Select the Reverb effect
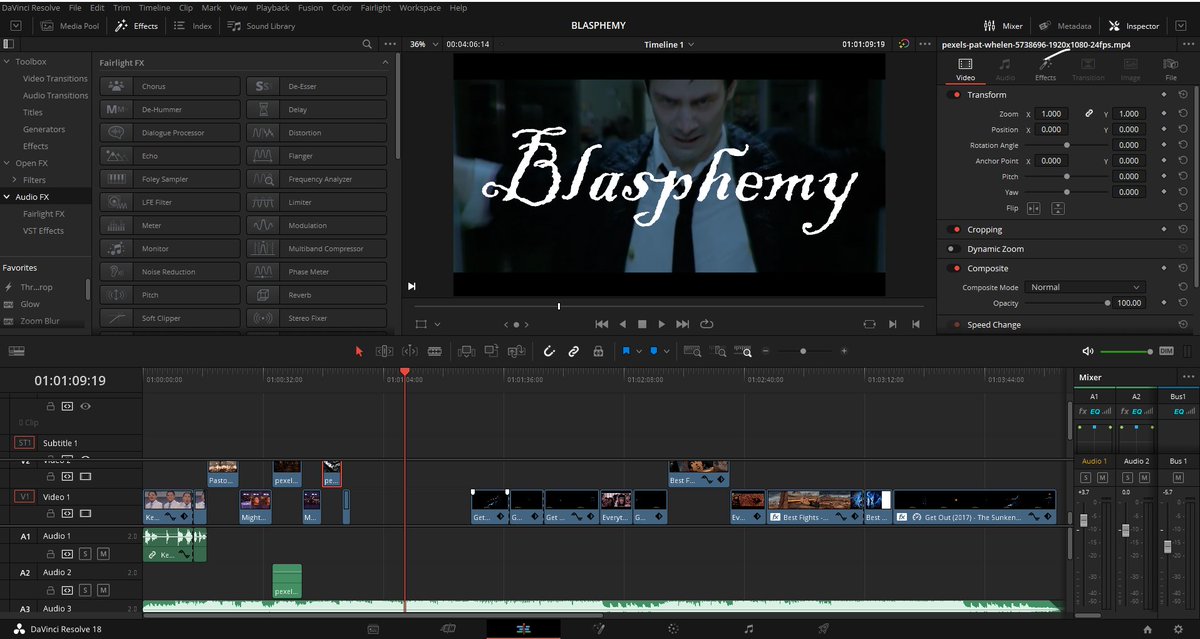This screenshot has width=1200, height=639. coord(317,295)
